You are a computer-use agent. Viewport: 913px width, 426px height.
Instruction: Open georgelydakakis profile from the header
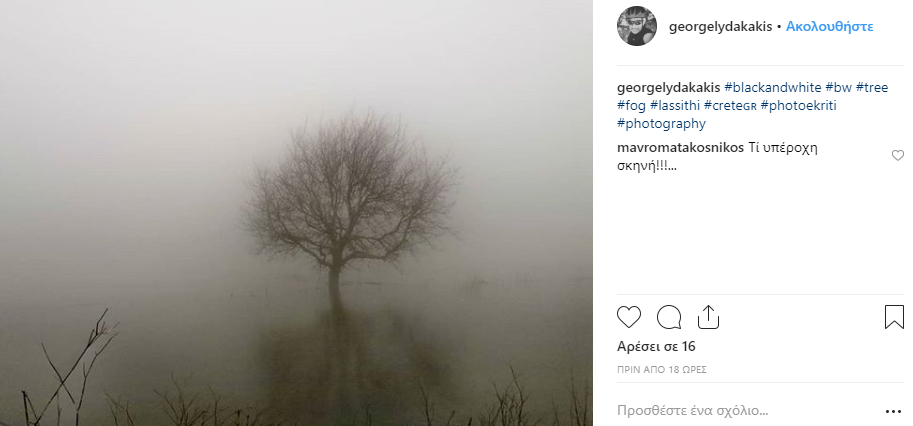click(x=720, y=27)
